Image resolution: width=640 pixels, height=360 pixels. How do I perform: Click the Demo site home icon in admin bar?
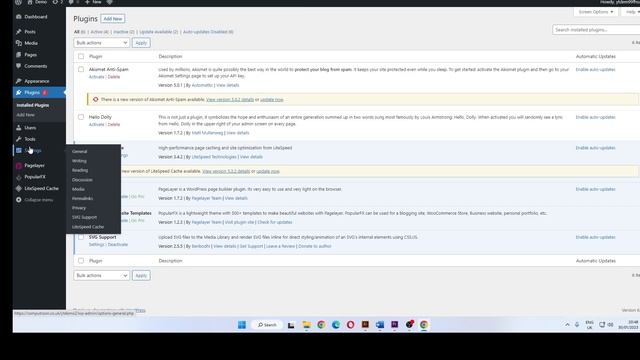pyautogui.click(x=29, y=2)
